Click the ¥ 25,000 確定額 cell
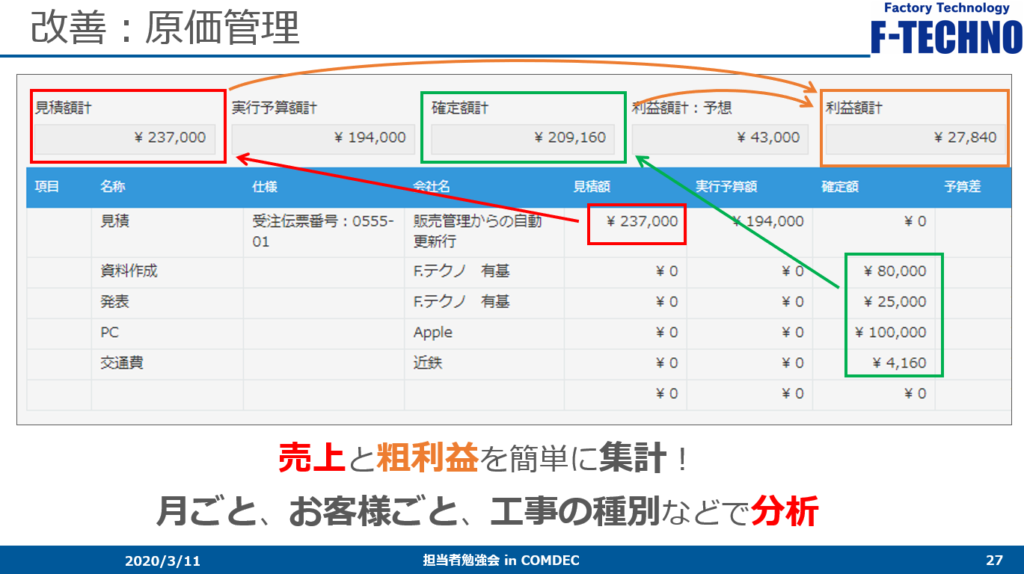The width and height of the screenshot is (1024, 574). (874, 302)
